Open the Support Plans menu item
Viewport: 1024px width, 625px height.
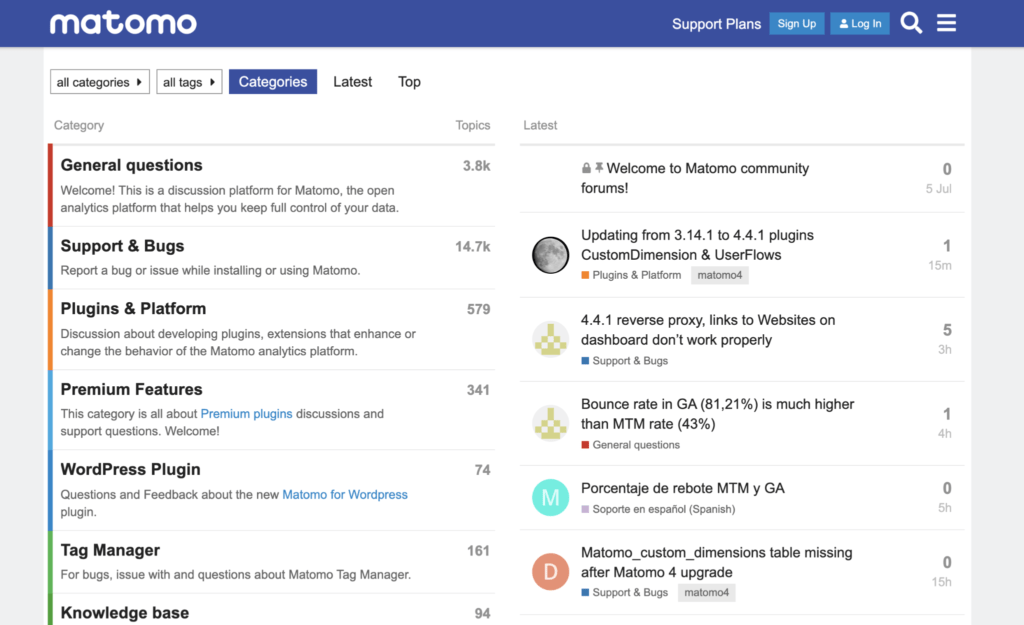point(716,23)
